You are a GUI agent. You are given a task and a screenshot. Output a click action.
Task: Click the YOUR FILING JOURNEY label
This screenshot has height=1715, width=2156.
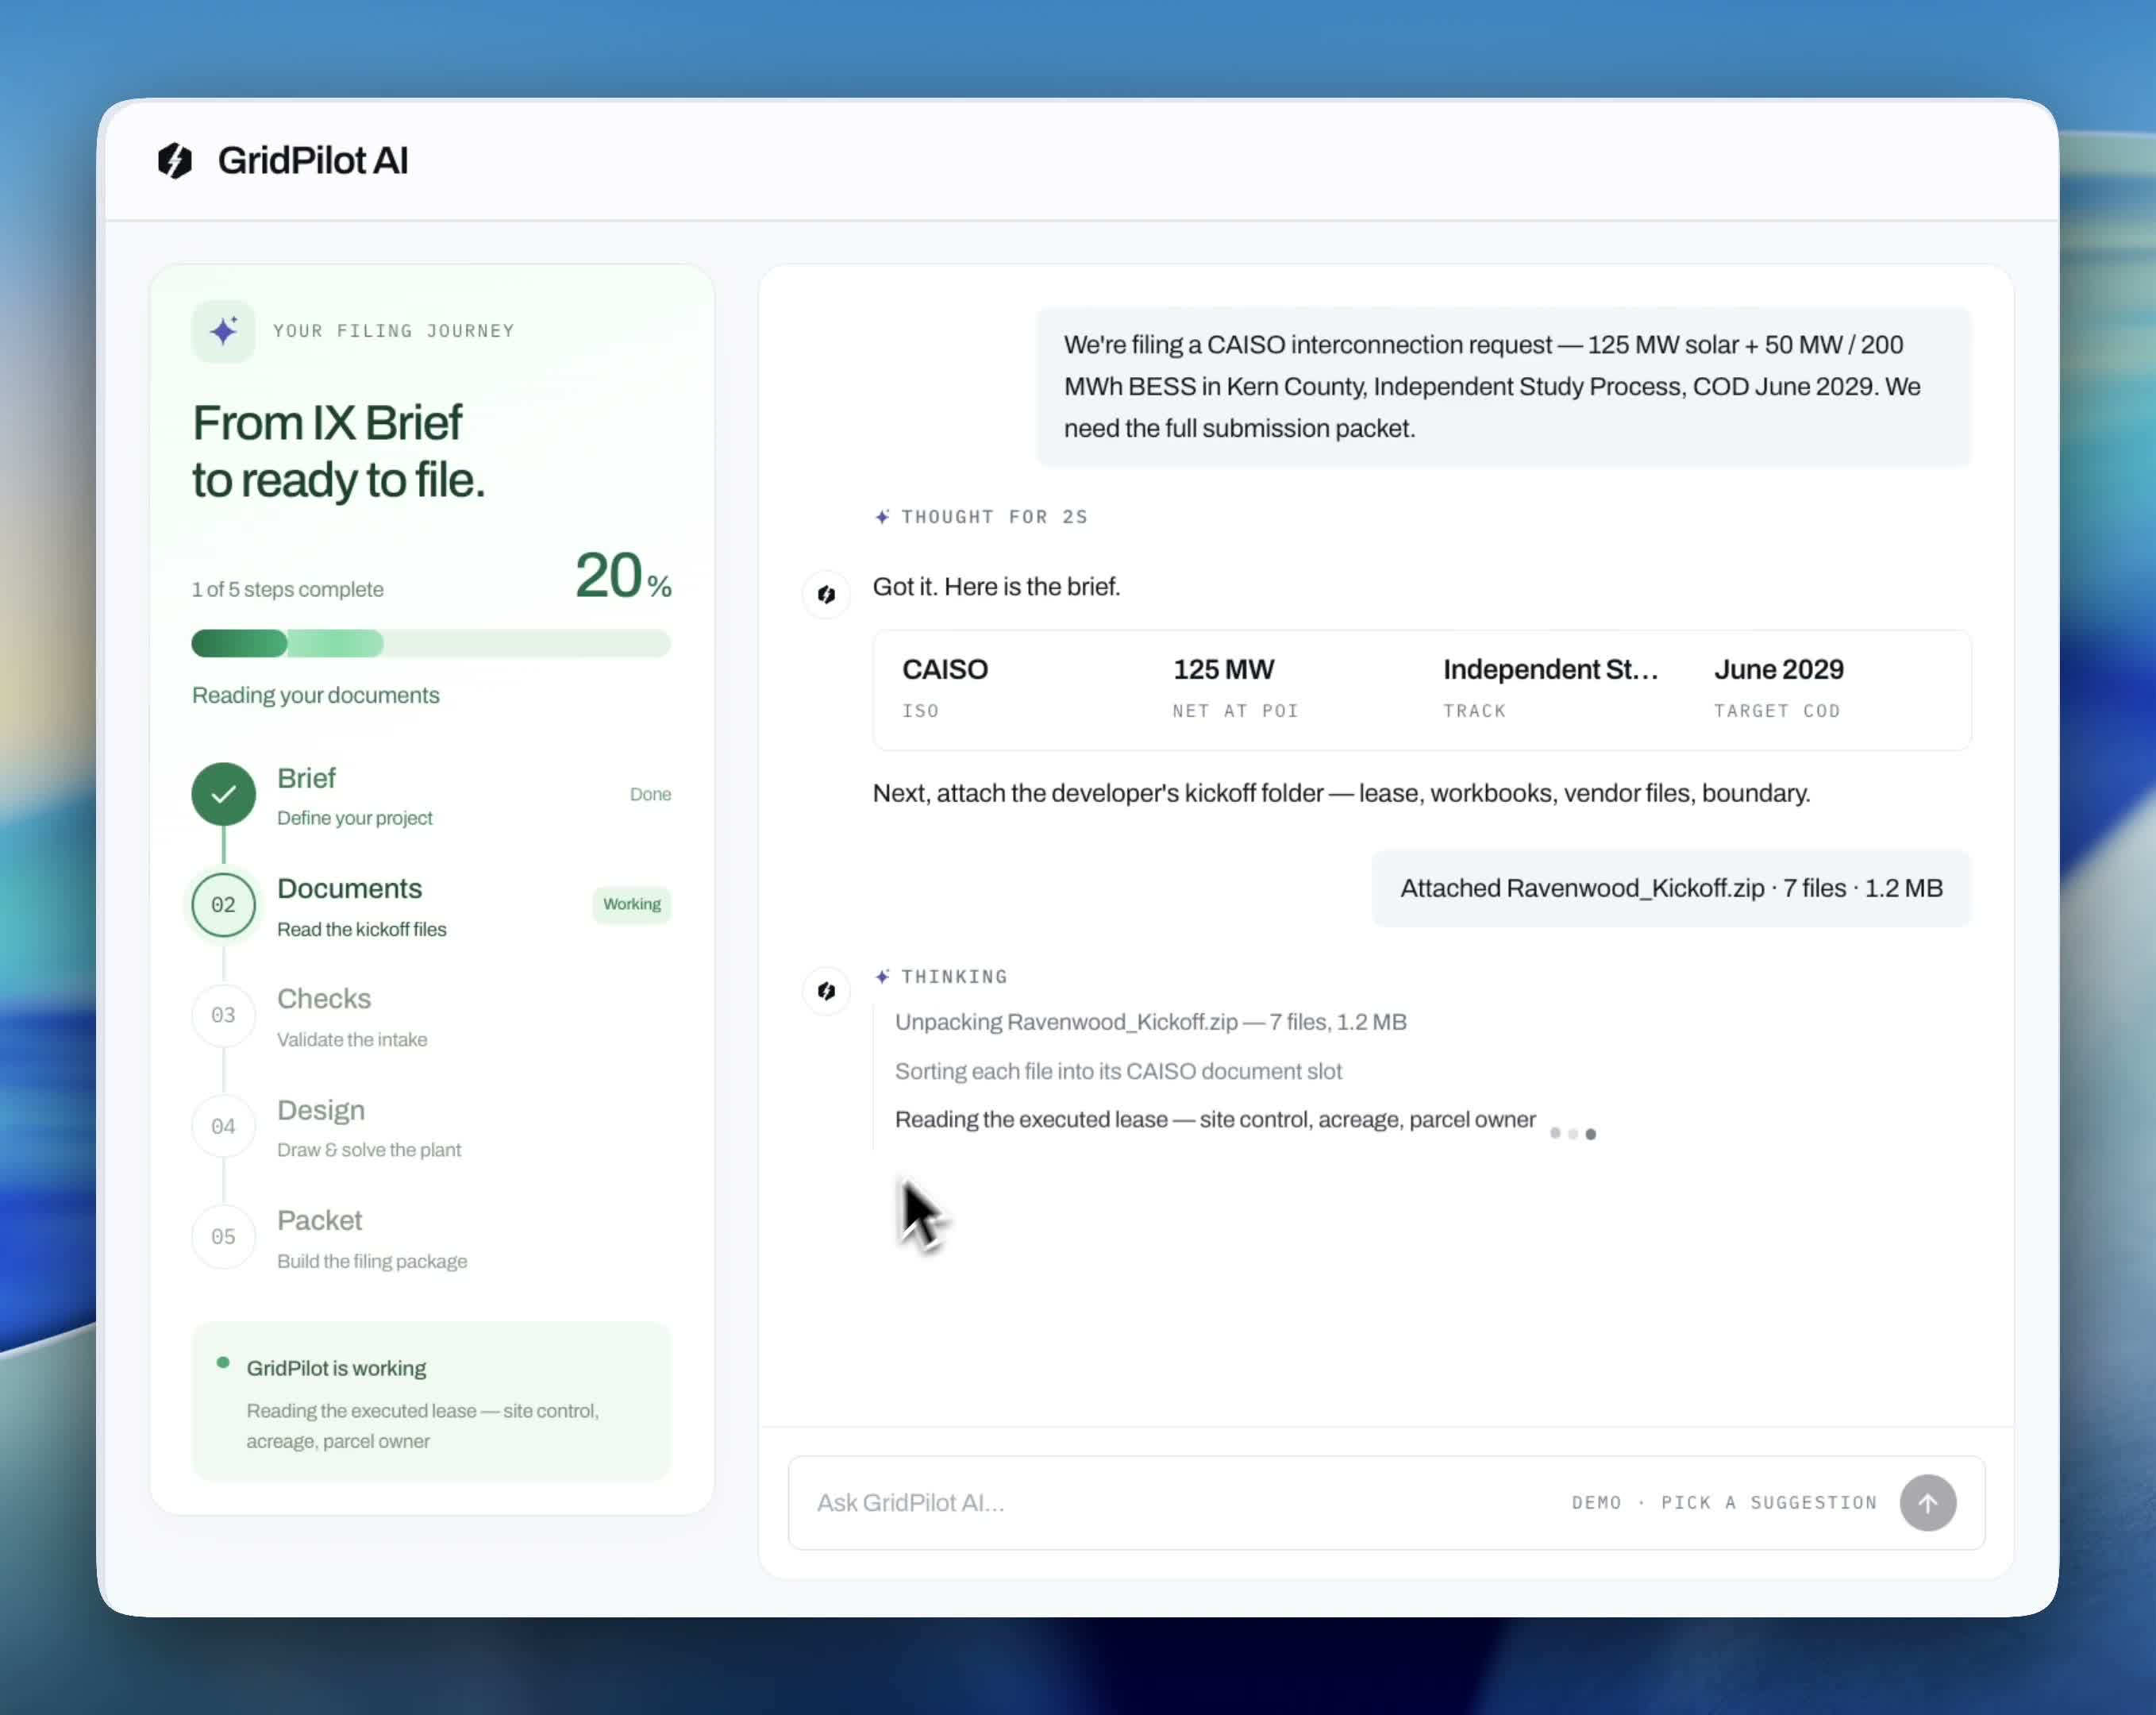point(393,331)
